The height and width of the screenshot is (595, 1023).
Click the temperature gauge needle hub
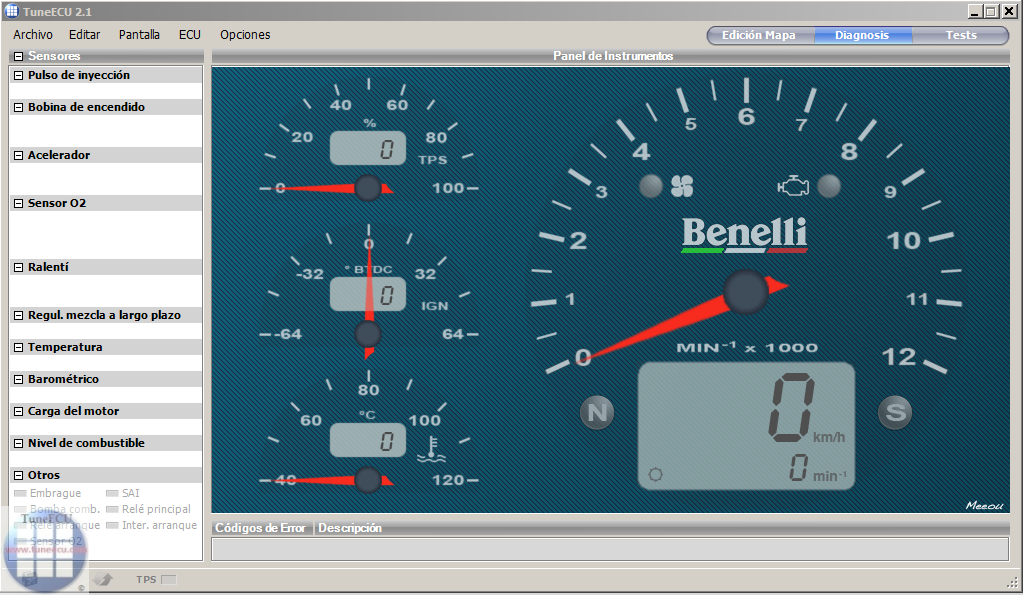[368, 480]
